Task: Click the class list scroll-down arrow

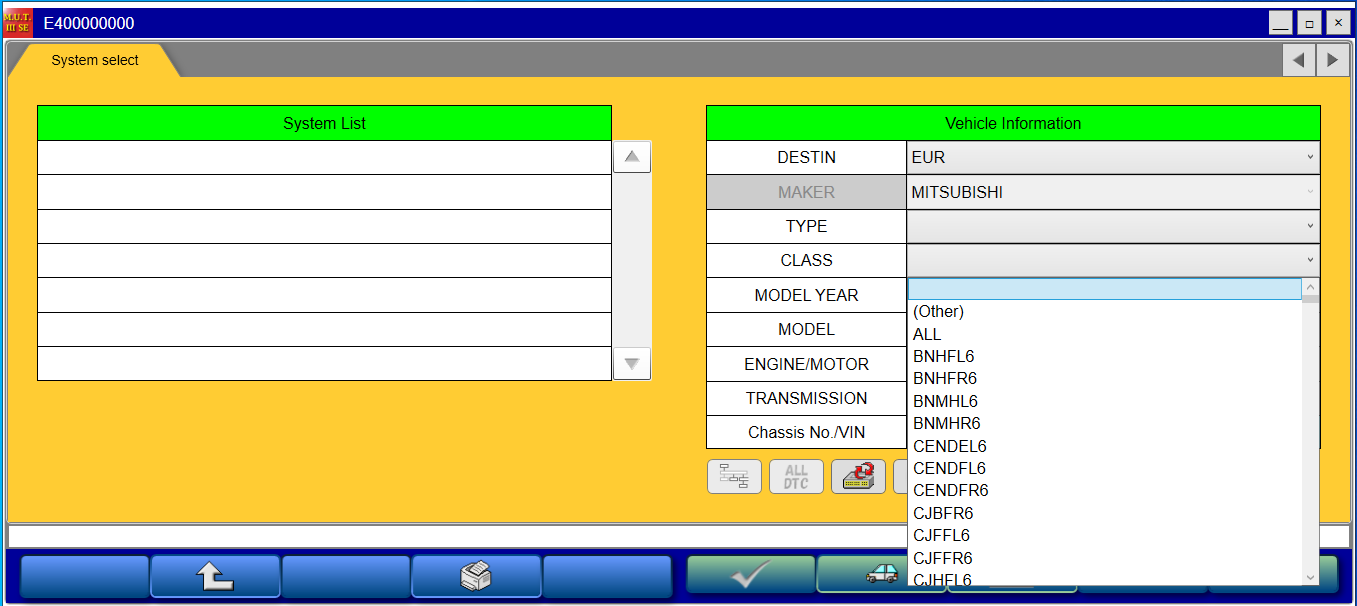Action: tap(1310, 577)
